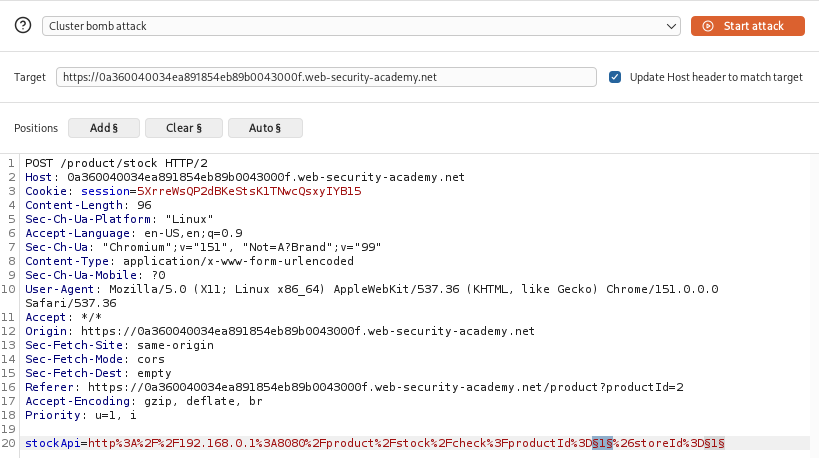The height and width of the screenshot is (458, 819).
Task: Click the Sec-Fetch-Dest: empty line
Action: (98, 373)
